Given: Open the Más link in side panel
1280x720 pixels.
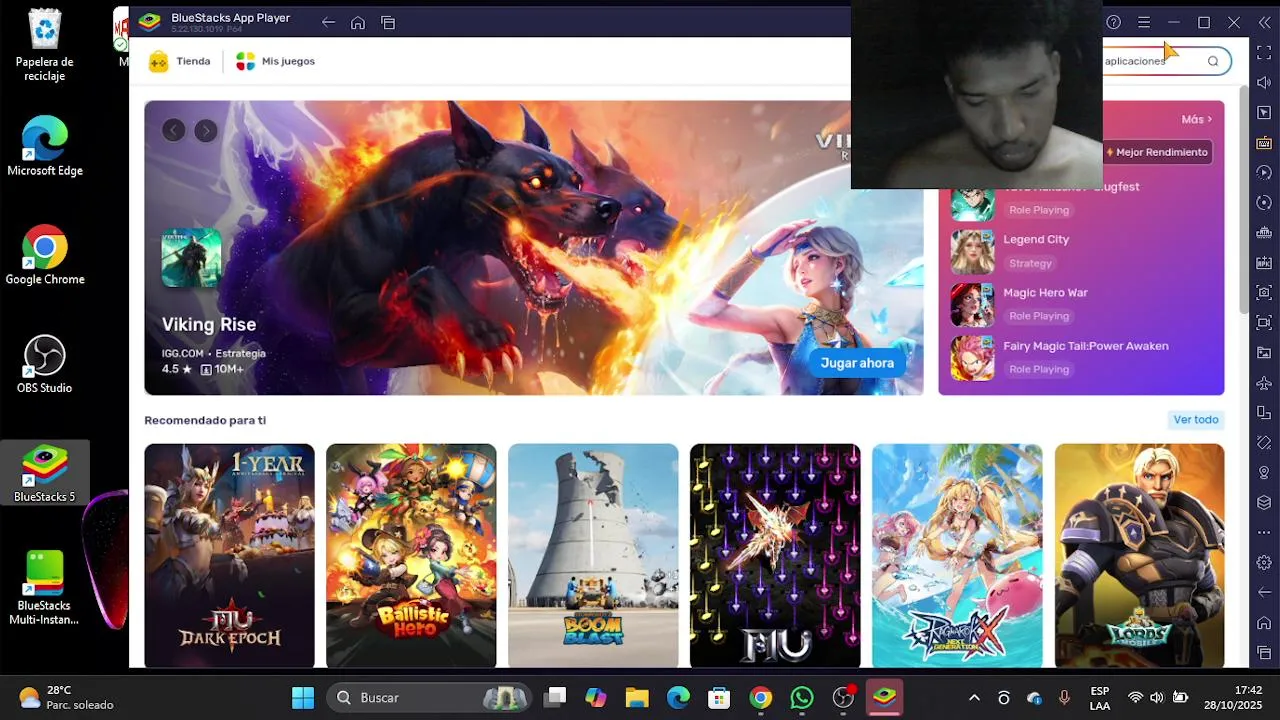Looking at the screenshot, I should [1196, 119].
